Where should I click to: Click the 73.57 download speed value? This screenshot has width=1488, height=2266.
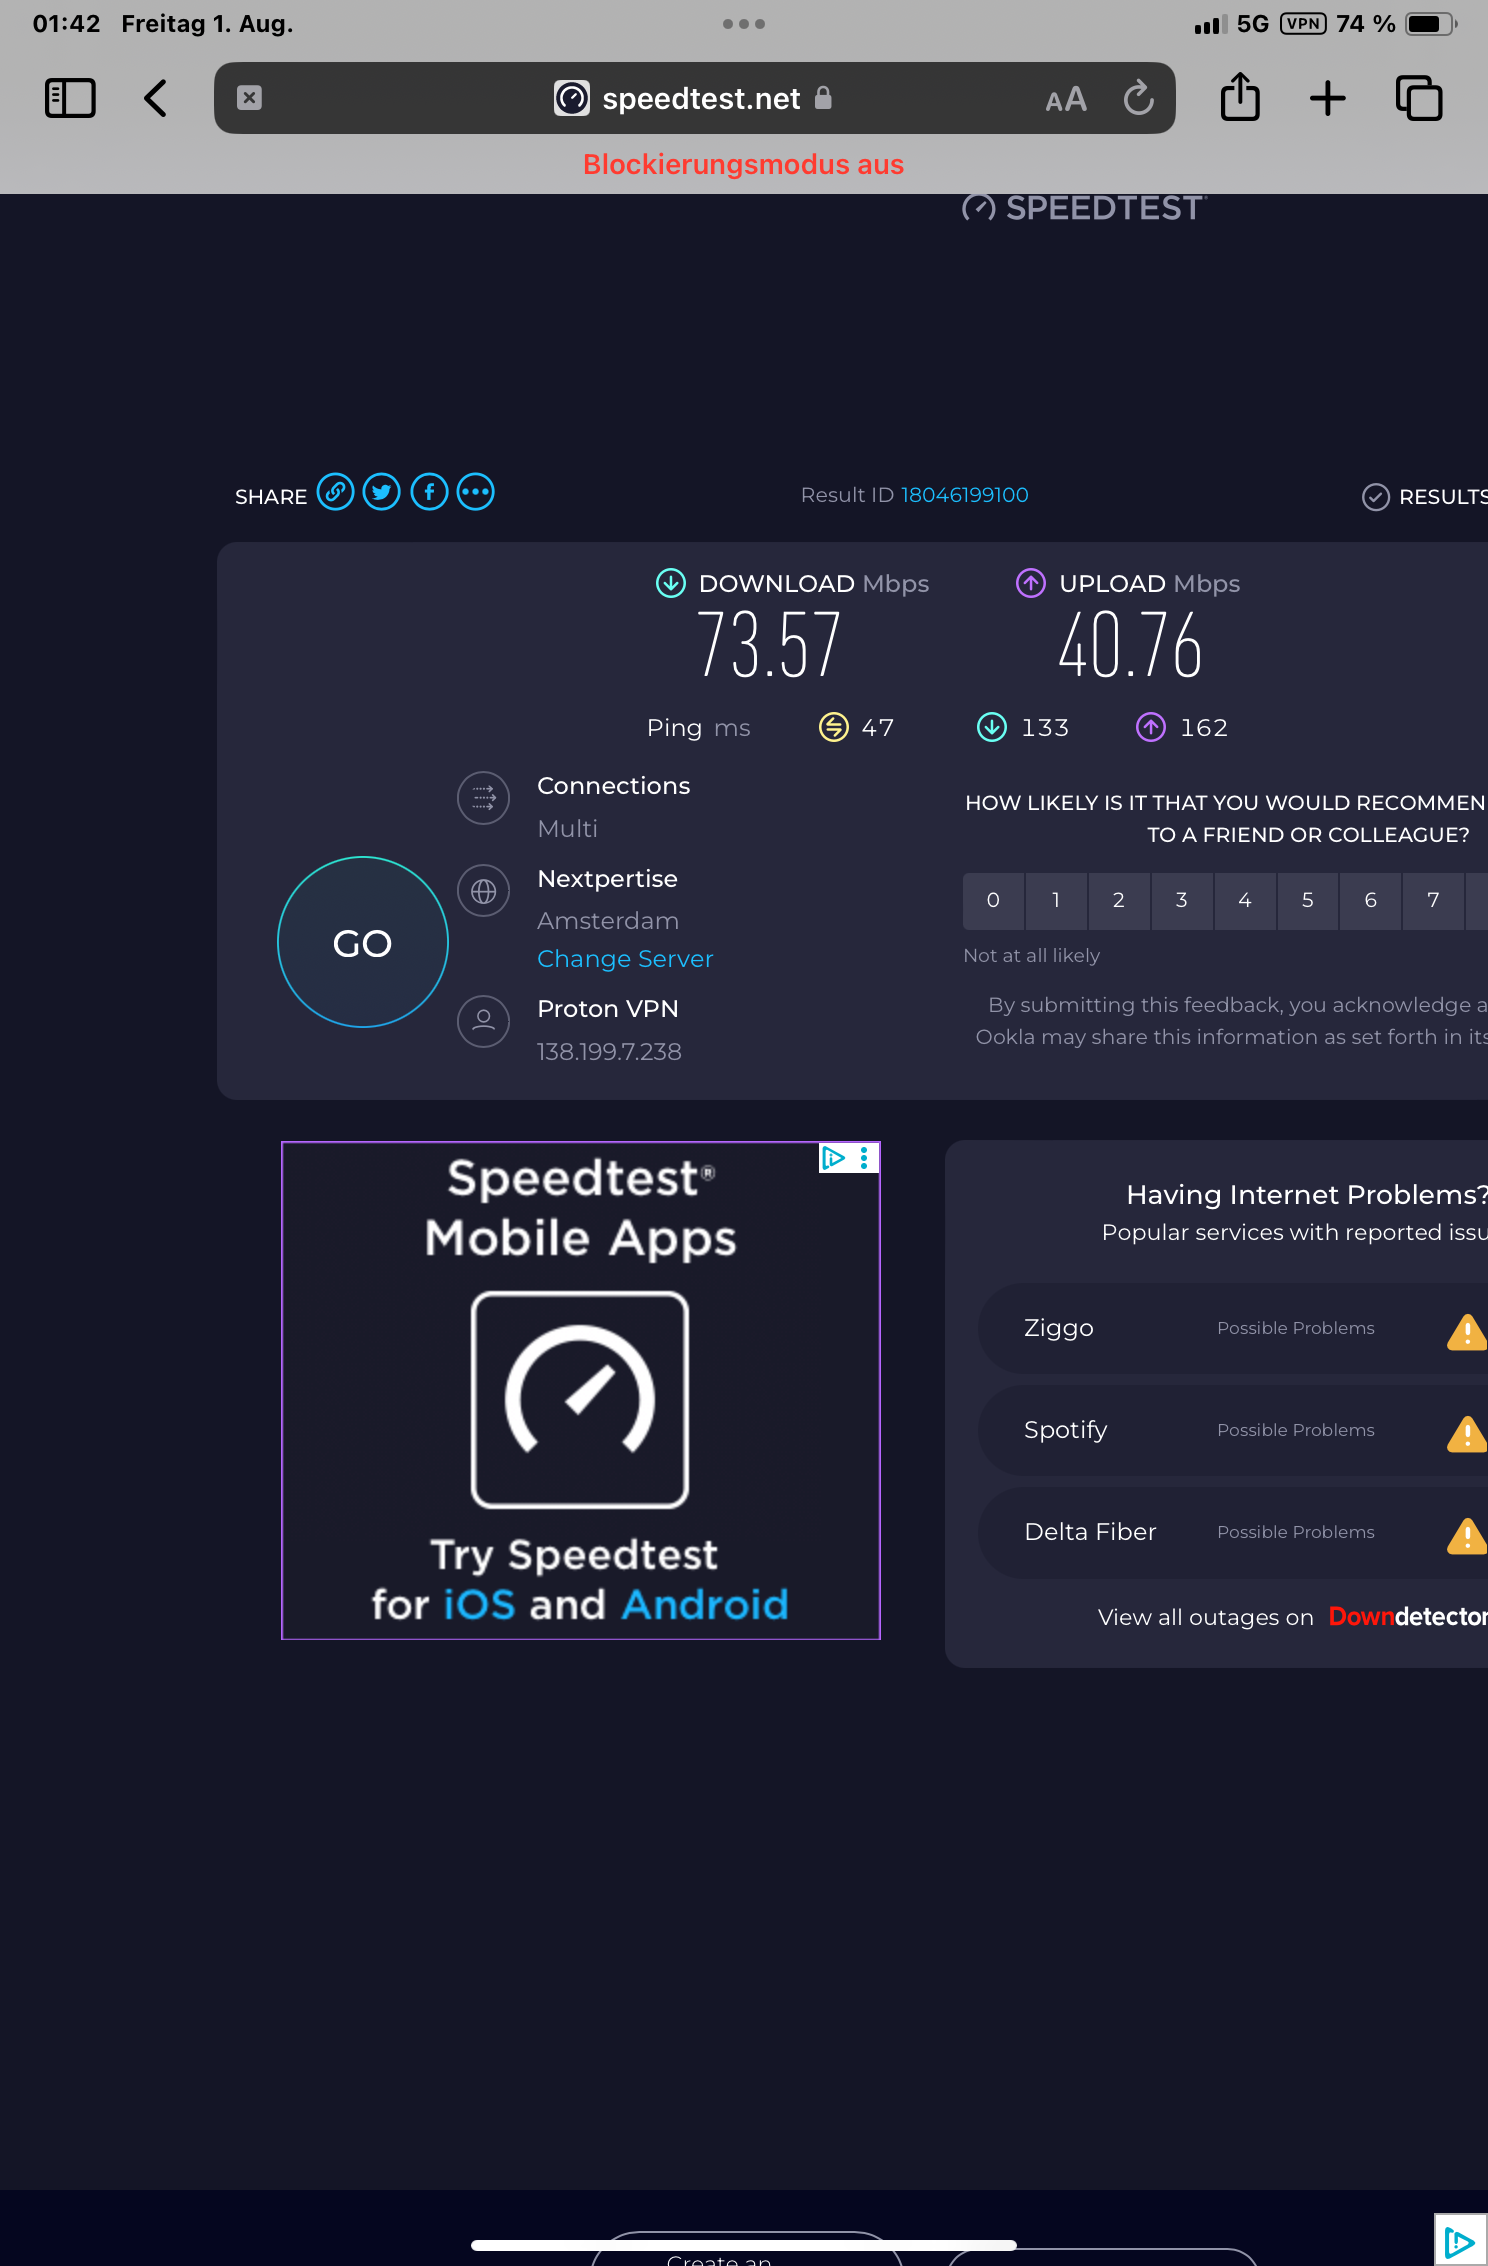[769, 645]
